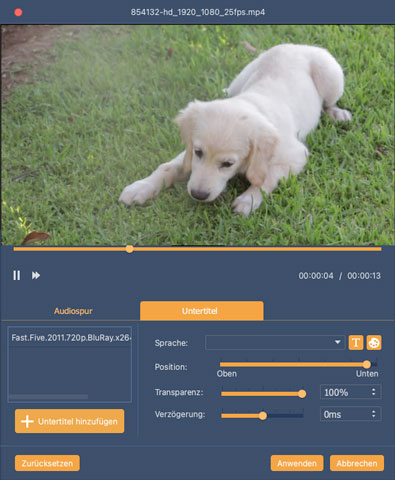This screenshot has width=395, height=480.
Task: Click the fast forward icon
Action: 36,275
